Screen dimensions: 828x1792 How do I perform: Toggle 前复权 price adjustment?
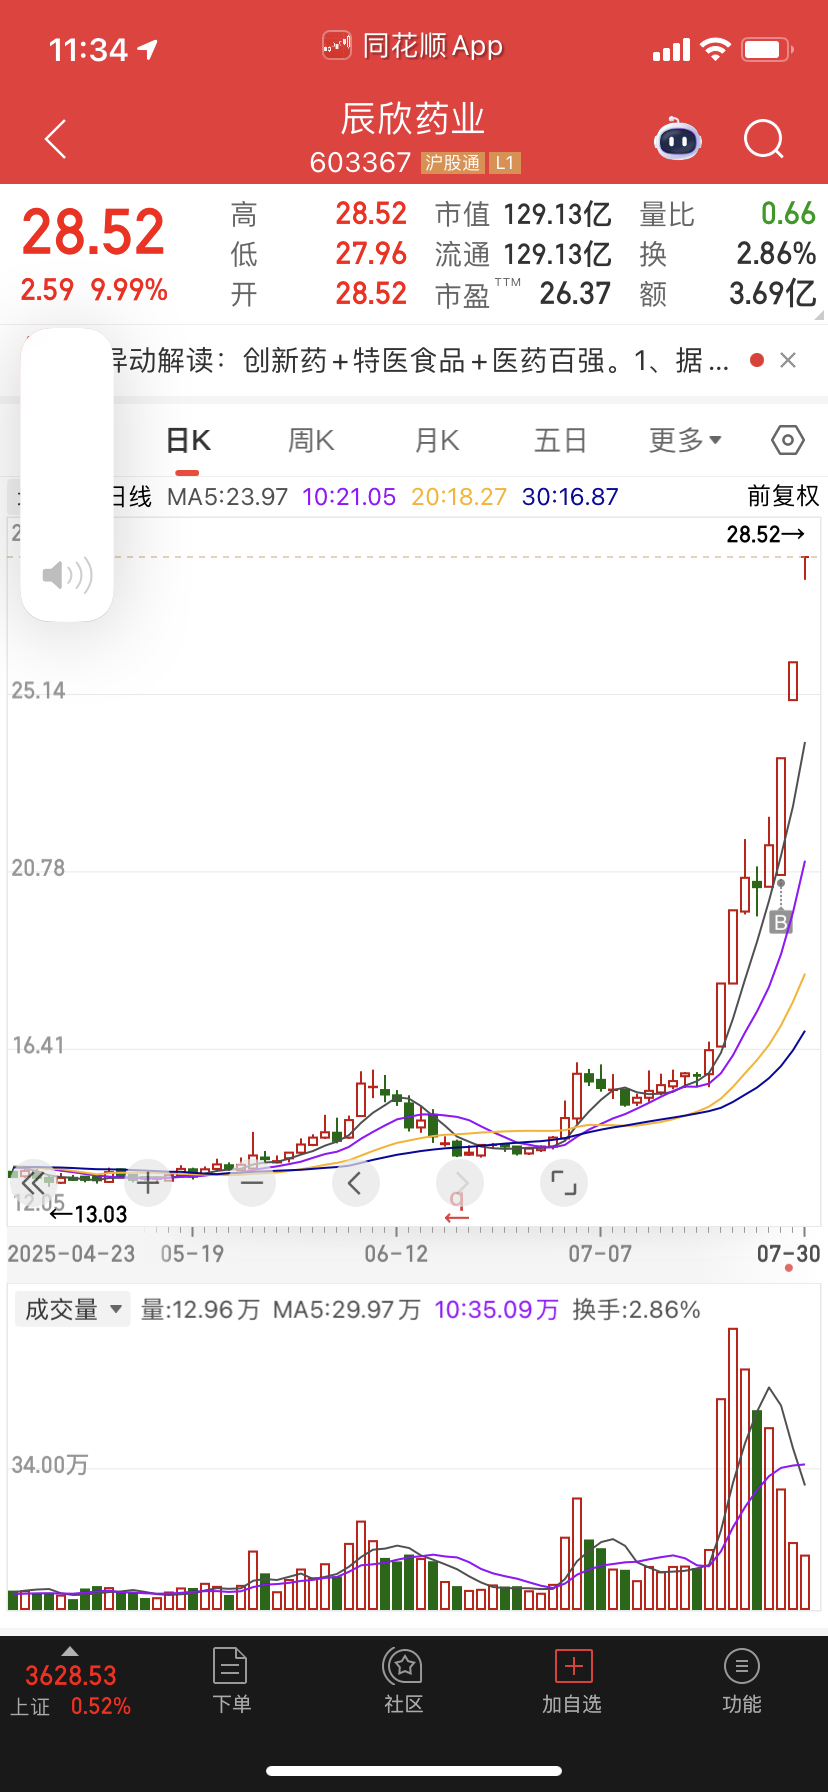(x=783, y=496)
